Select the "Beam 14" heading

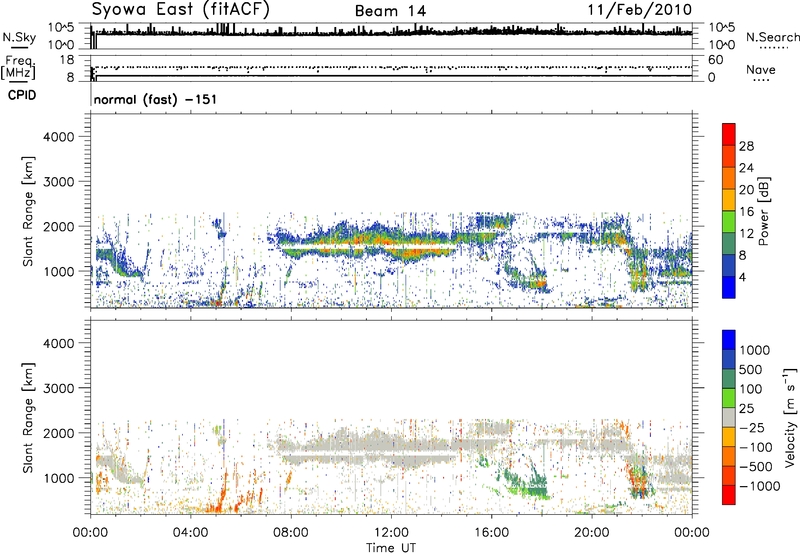tap(390, 11)
